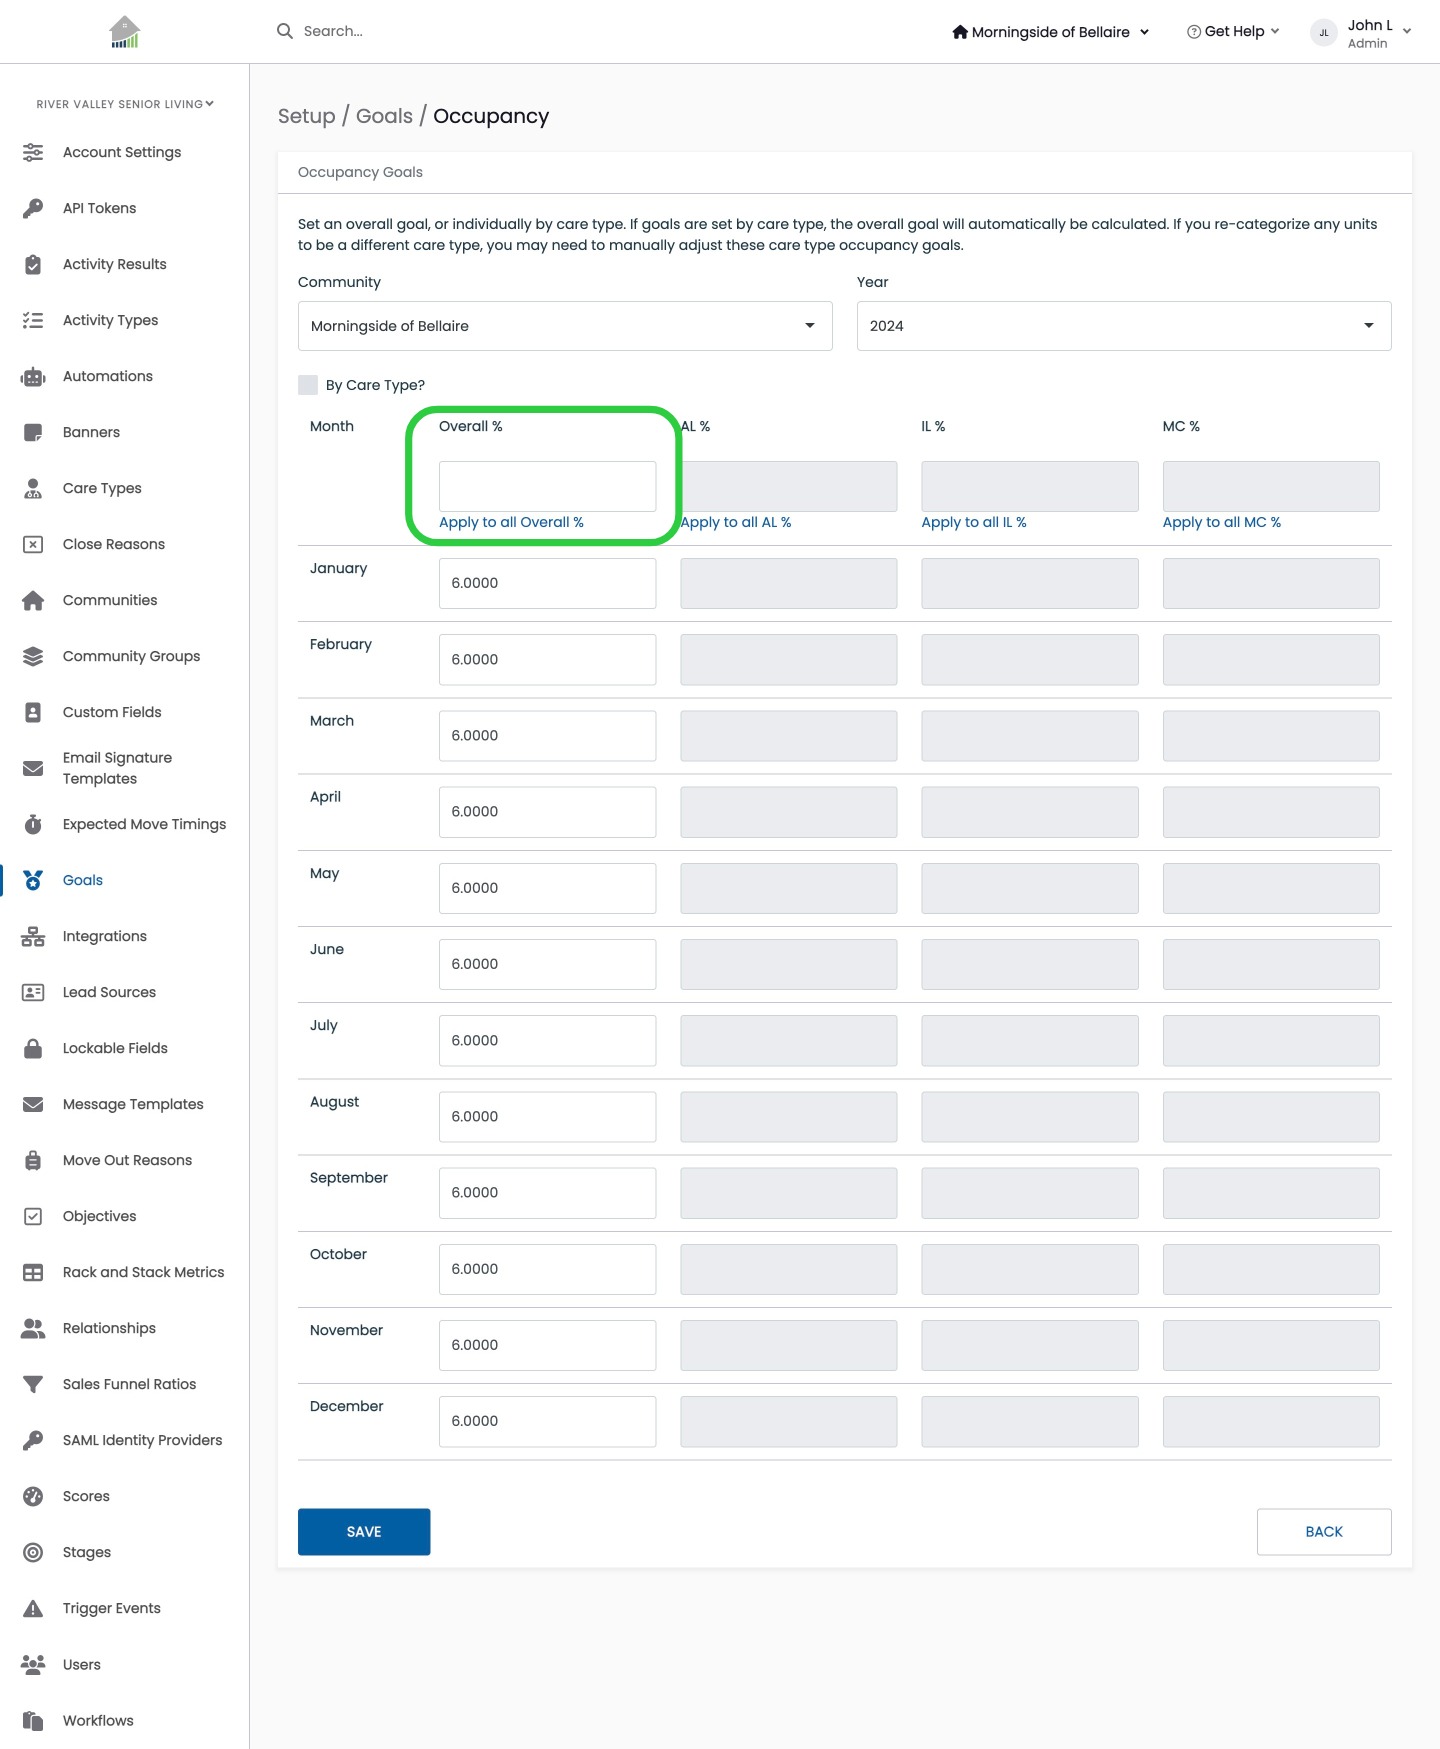Click the Close Reasons x-box icon
1440x1749 pixels.
pyautogui.click(x=33, y=544)
